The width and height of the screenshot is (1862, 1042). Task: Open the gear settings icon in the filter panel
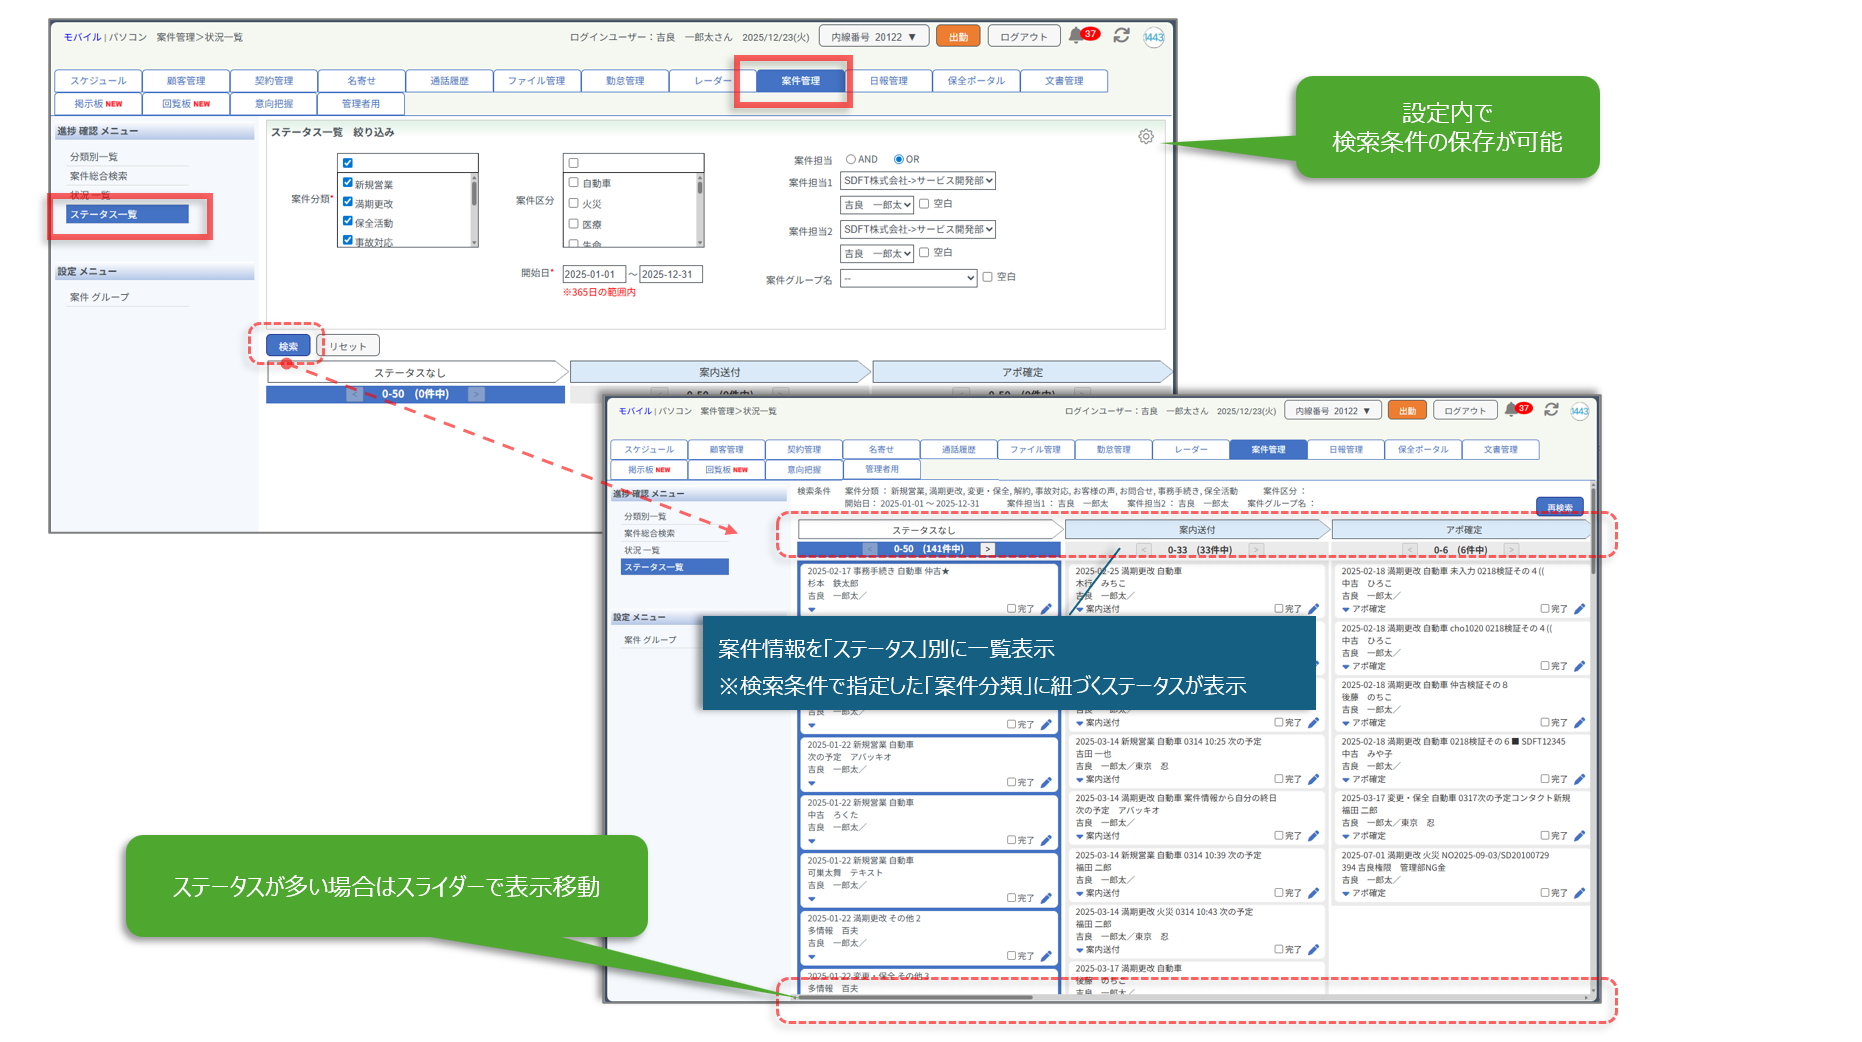point(1145,136)
